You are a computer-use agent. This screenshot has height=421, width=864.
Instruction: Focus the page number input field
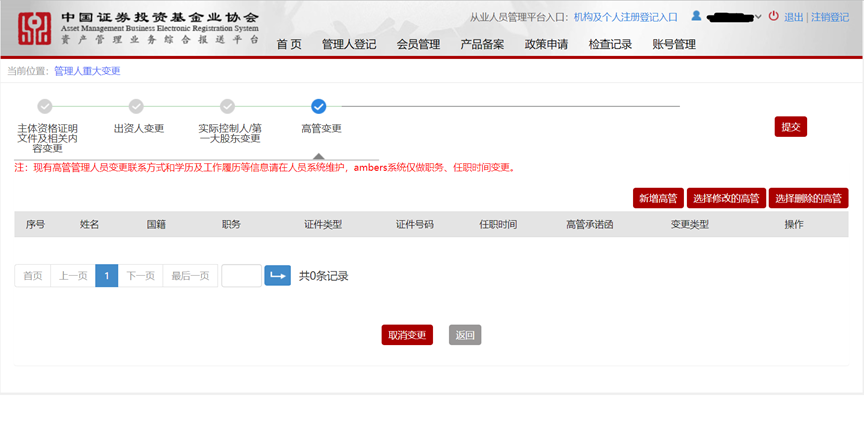pos(241,276)
